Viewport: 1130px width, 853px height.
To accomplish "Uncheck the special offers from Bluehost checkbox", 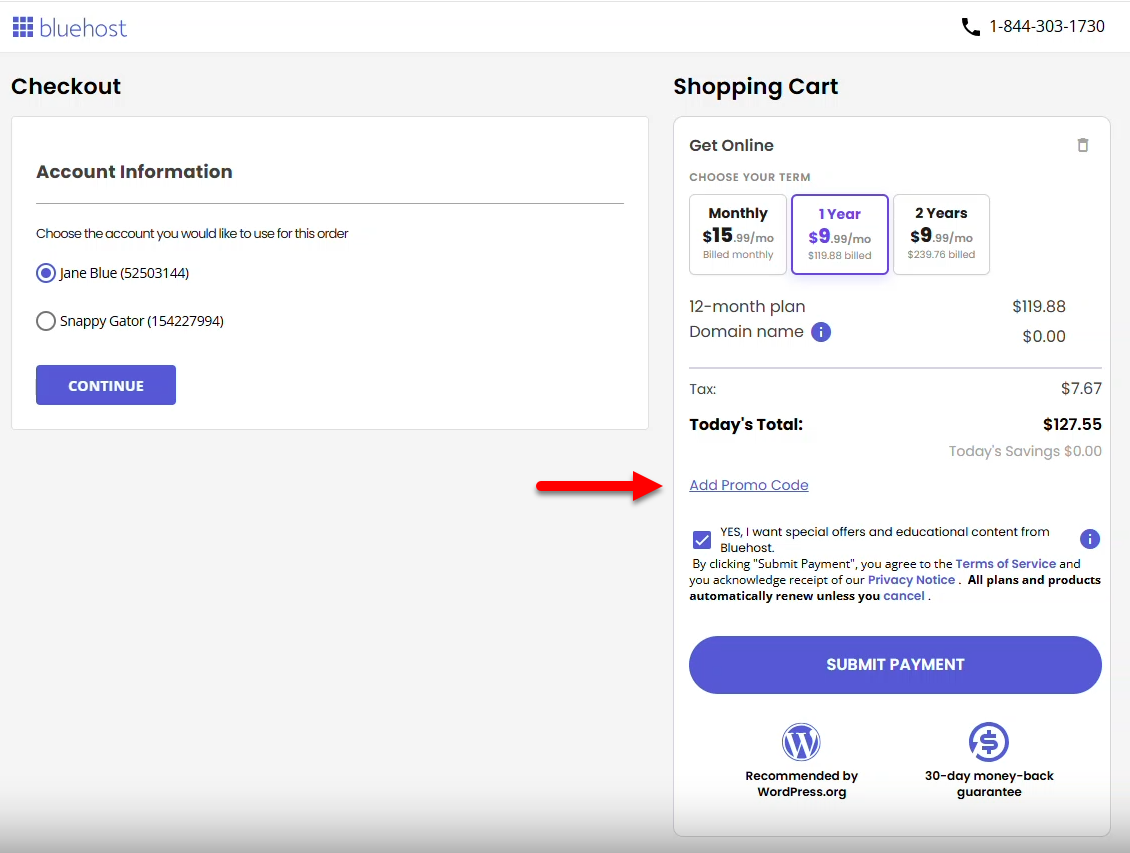I will click(x=702, y=540).
